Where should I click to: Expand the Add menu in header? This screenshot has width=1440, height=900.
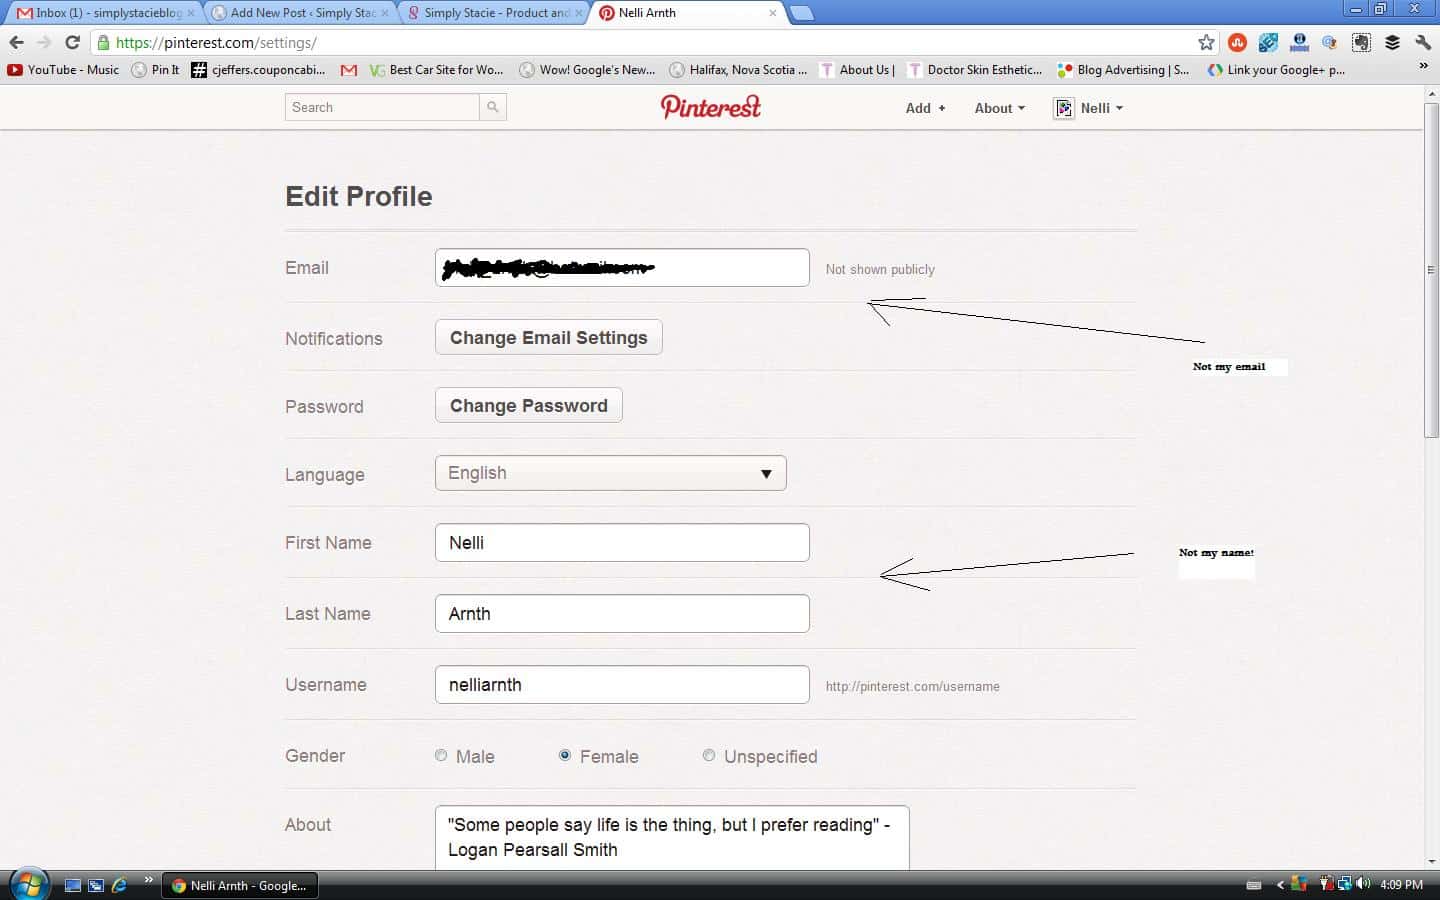925,108
